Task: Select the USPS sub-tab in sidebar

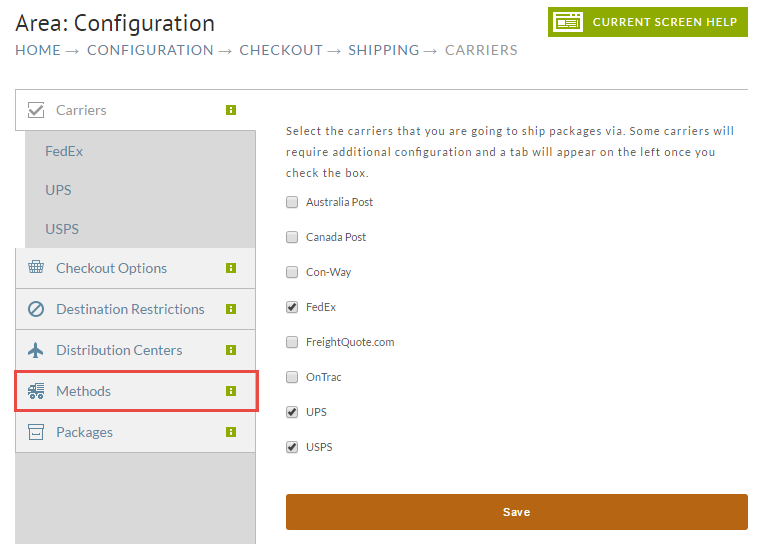Action: point(62,229)
